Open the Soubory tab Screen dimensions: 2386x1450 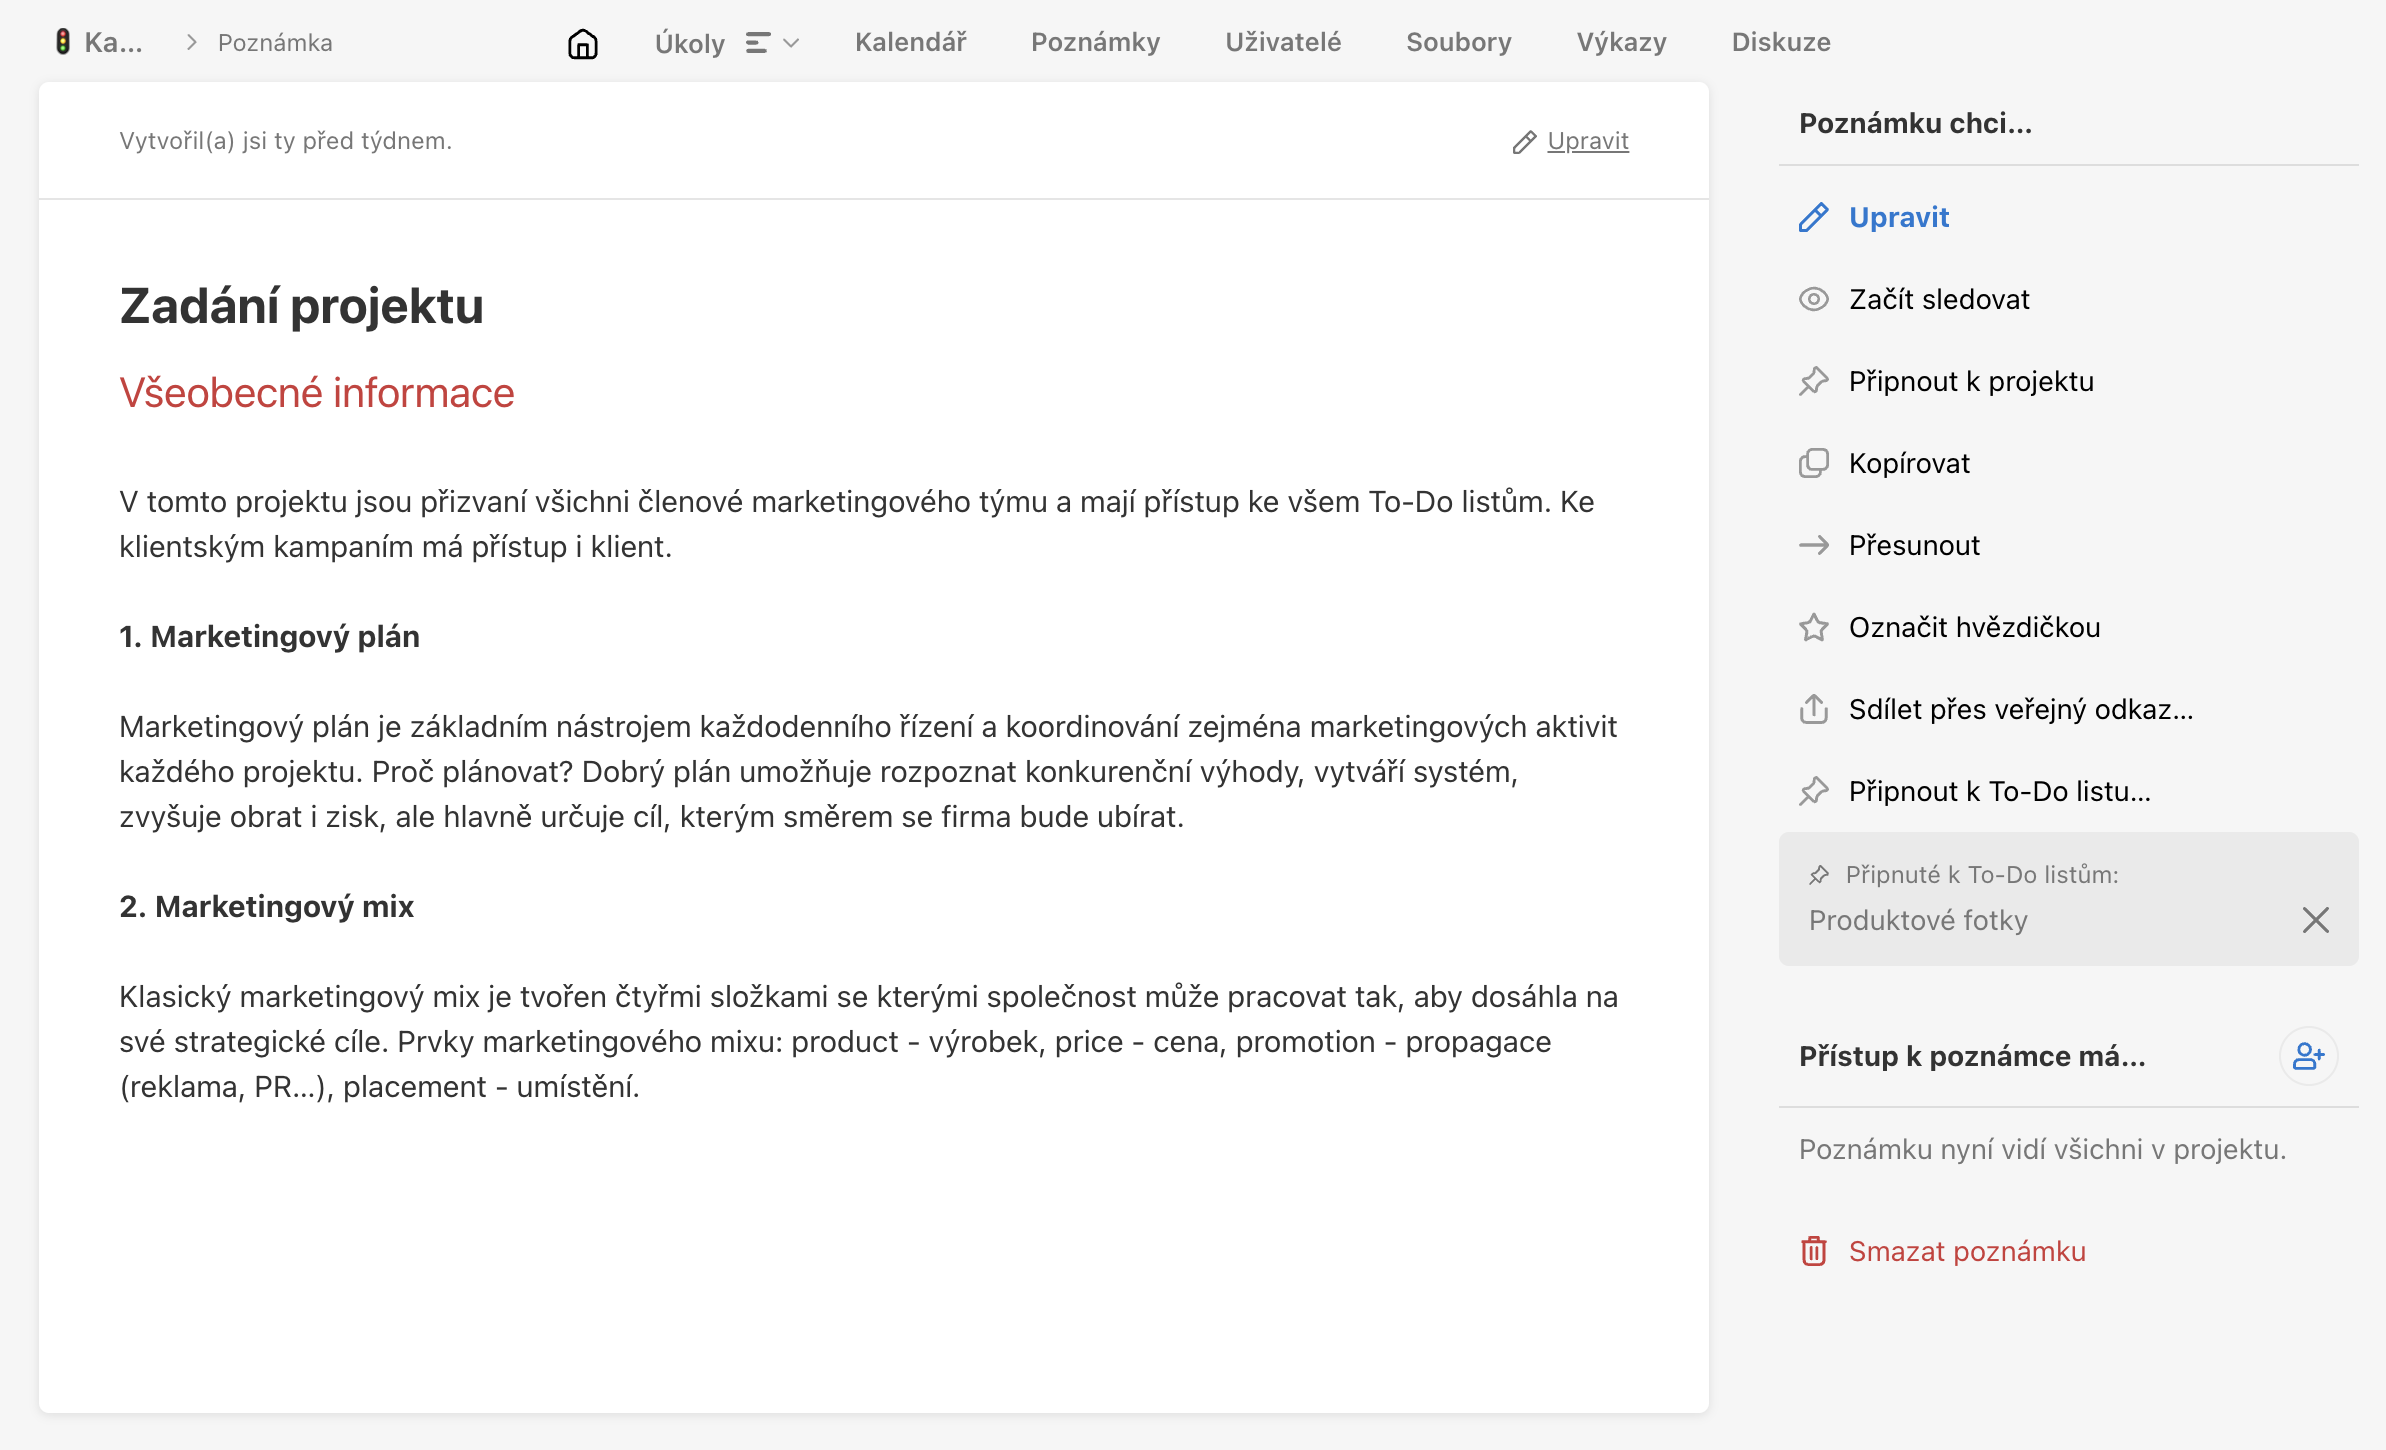pyautogui.click(x=1458, y=42)
